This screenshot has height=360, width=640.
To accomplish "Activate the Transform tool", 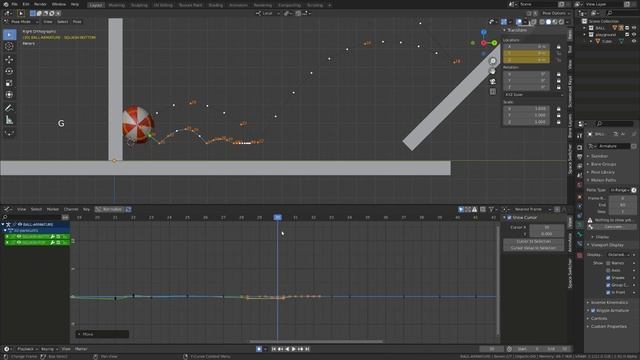I will 9,95.
